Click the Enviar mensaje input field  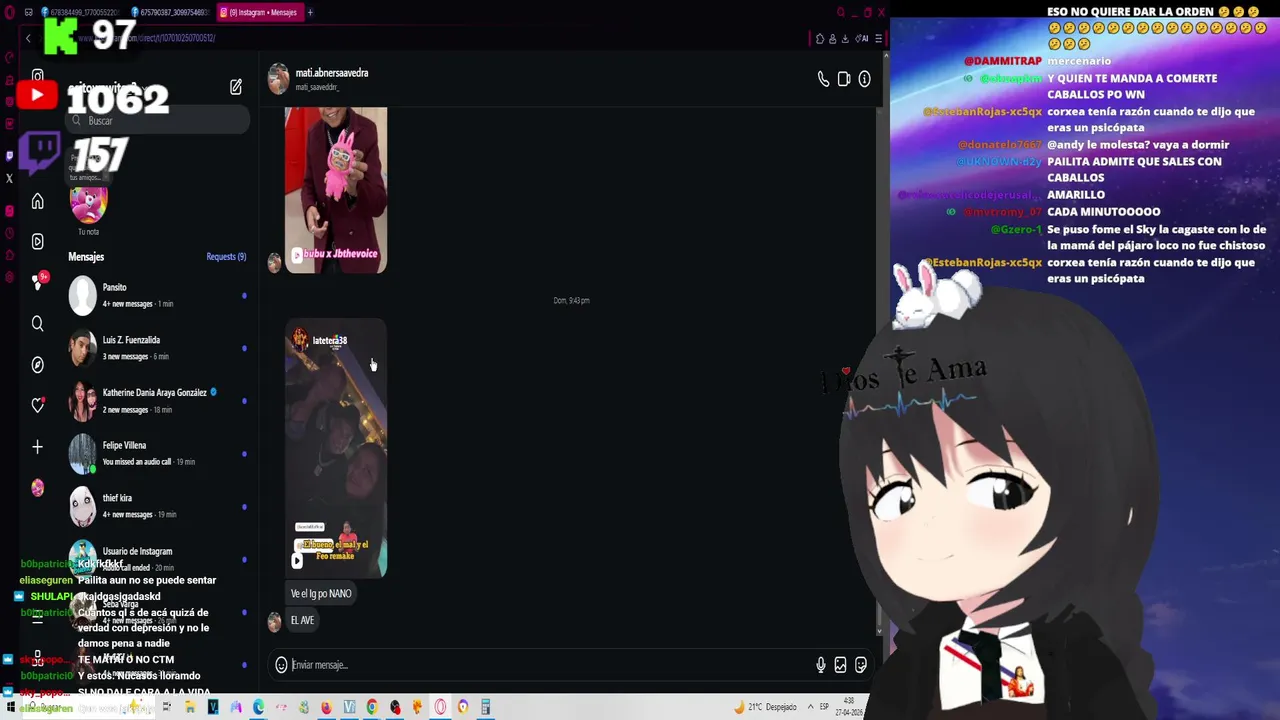pos(550,665)
